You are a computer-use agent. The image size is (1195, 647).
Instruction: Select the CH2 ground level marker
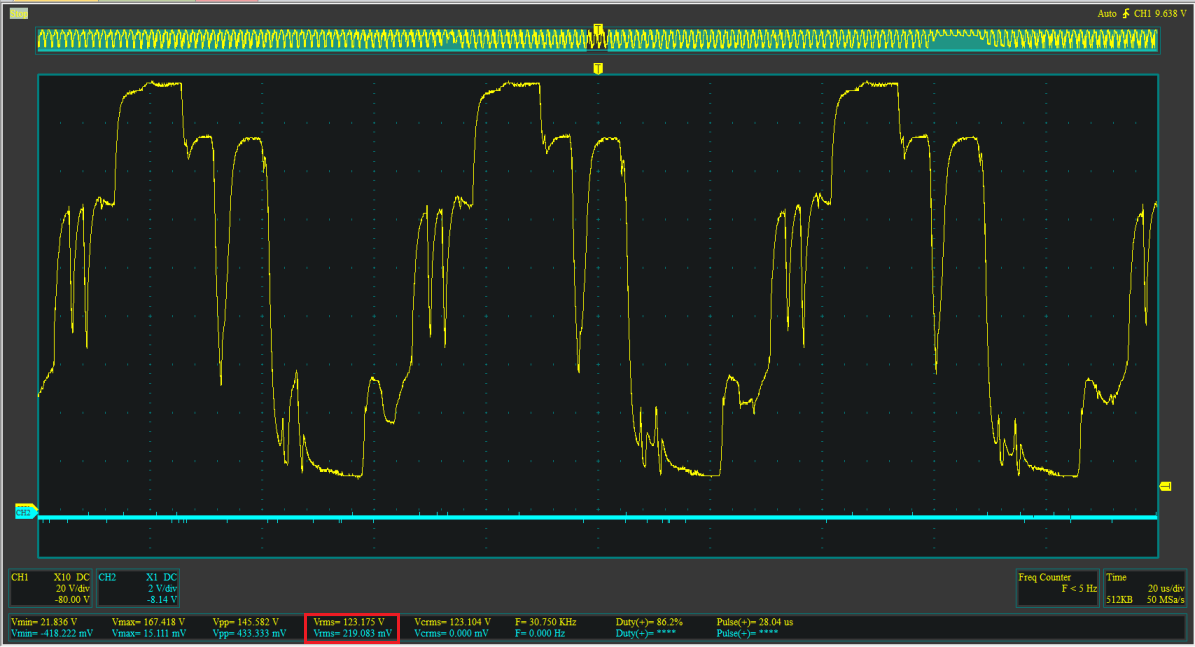coord(24,512)
